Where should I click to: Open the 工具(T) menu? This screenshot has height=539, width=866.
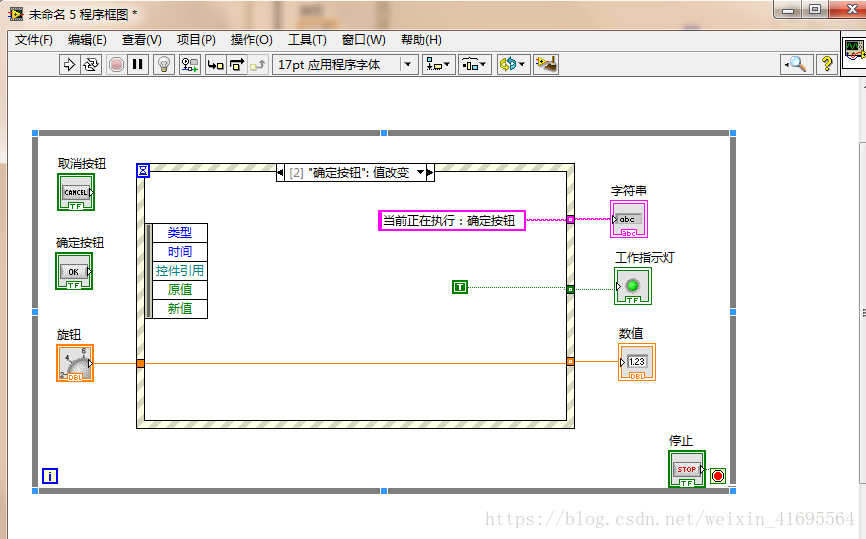(x=307, y=40)
